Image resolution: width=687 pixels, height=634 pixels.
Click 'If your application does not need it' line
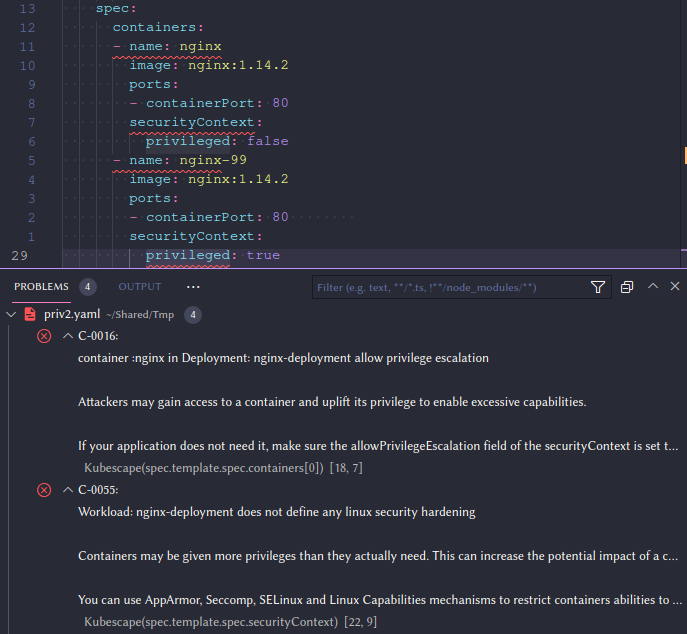click(x=378, y=446)
